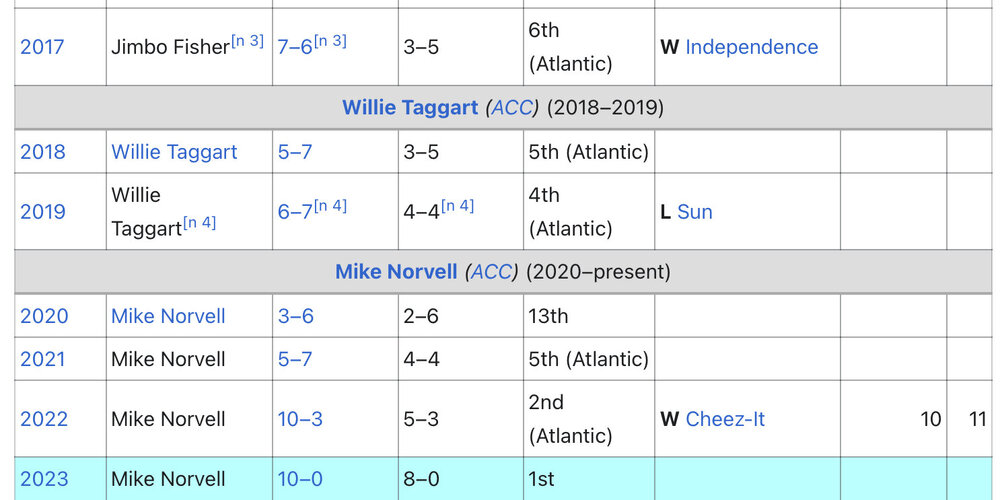Click ACC link in Mike Norvell header
Viewport: 1000px width, 500px height.
(x=491, y=272)
